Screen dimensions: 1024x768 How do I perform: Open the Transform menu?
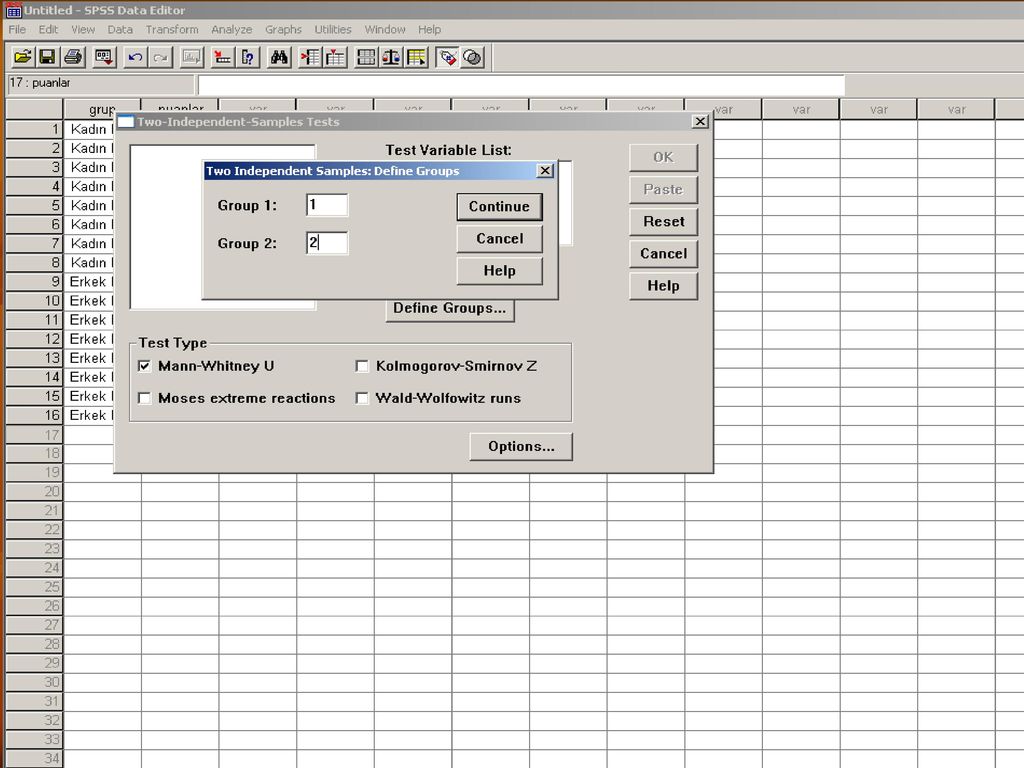[x=172, y=29]
